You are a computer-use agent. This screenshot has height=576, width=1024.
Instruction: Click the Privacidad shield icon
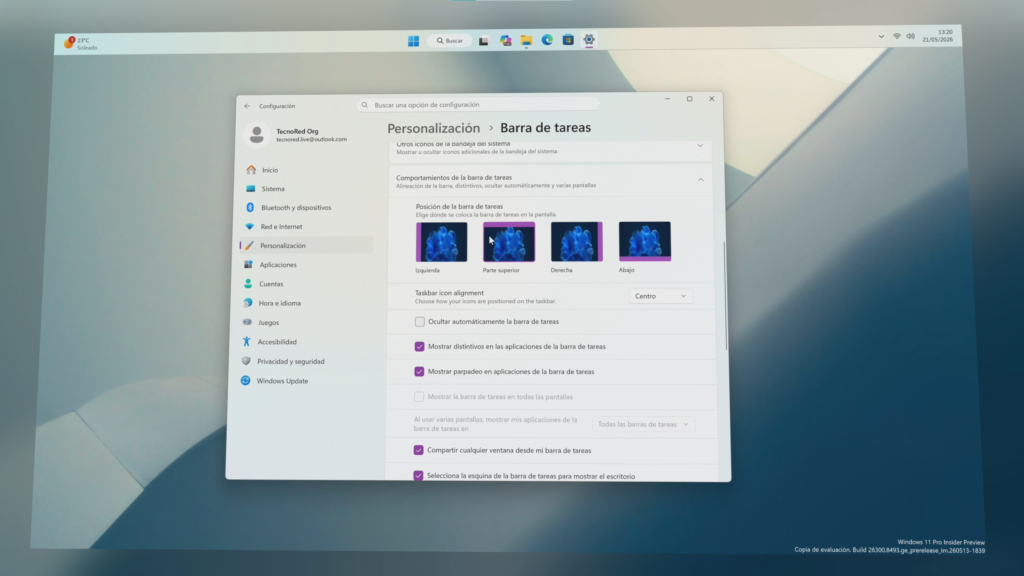pyautogui.click(x=246, y=361)
